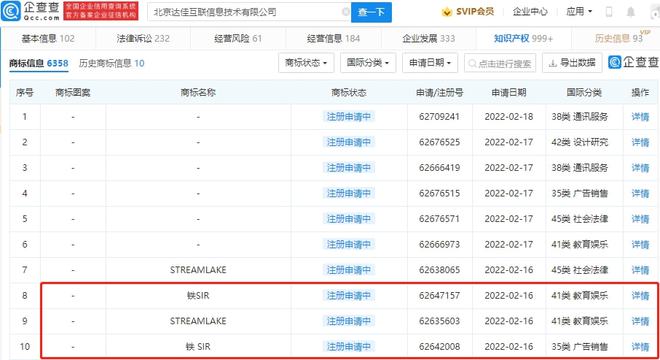The image size is (660, 360).
Task: Open 企业中心 link
Action: [530, 12]
